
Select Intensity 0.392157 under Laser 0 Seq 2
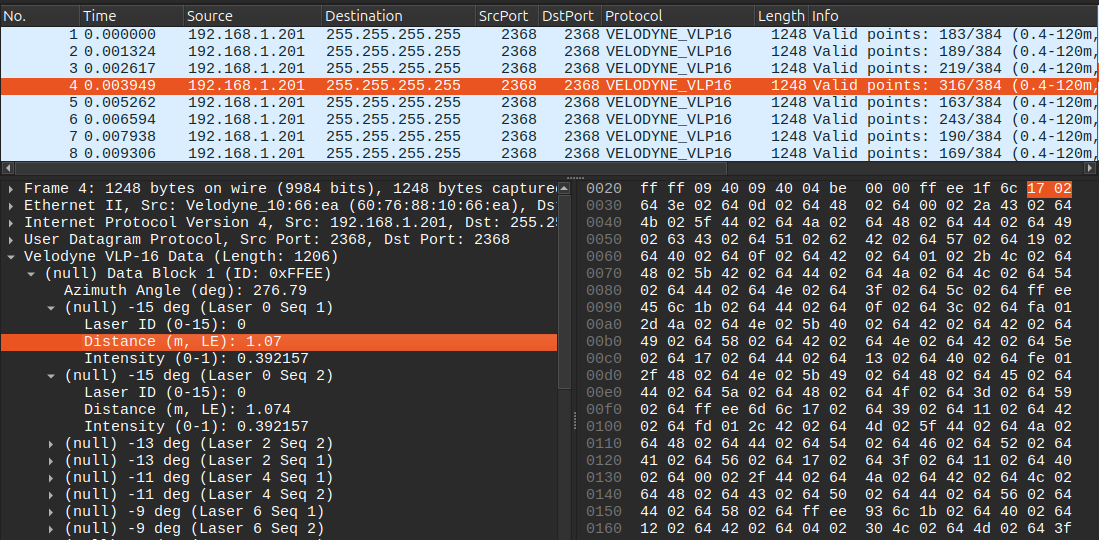click(x=196, y=426)
